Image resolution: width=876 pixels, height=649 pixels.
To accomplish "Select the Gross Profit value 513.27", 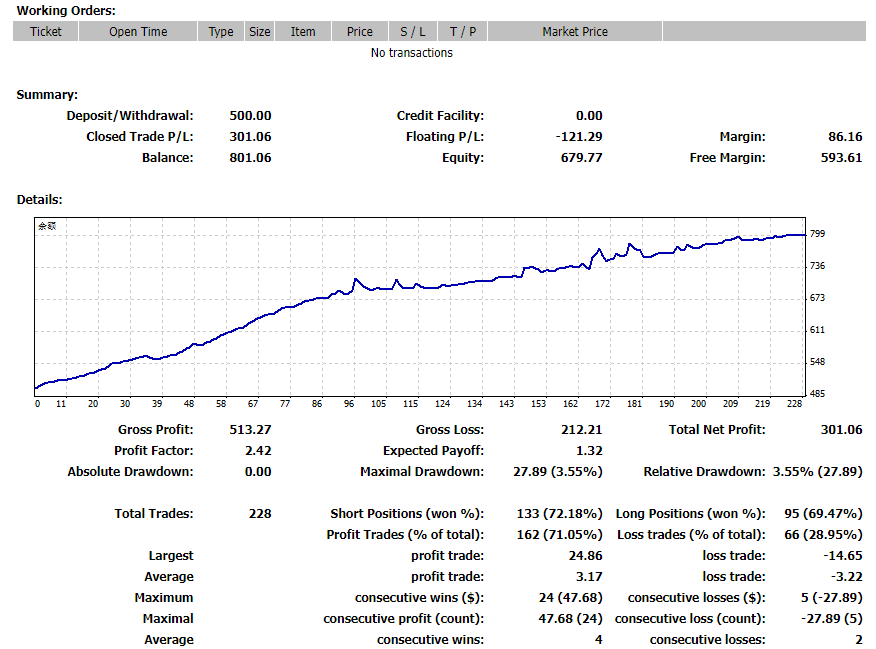I will pos(250,430).
